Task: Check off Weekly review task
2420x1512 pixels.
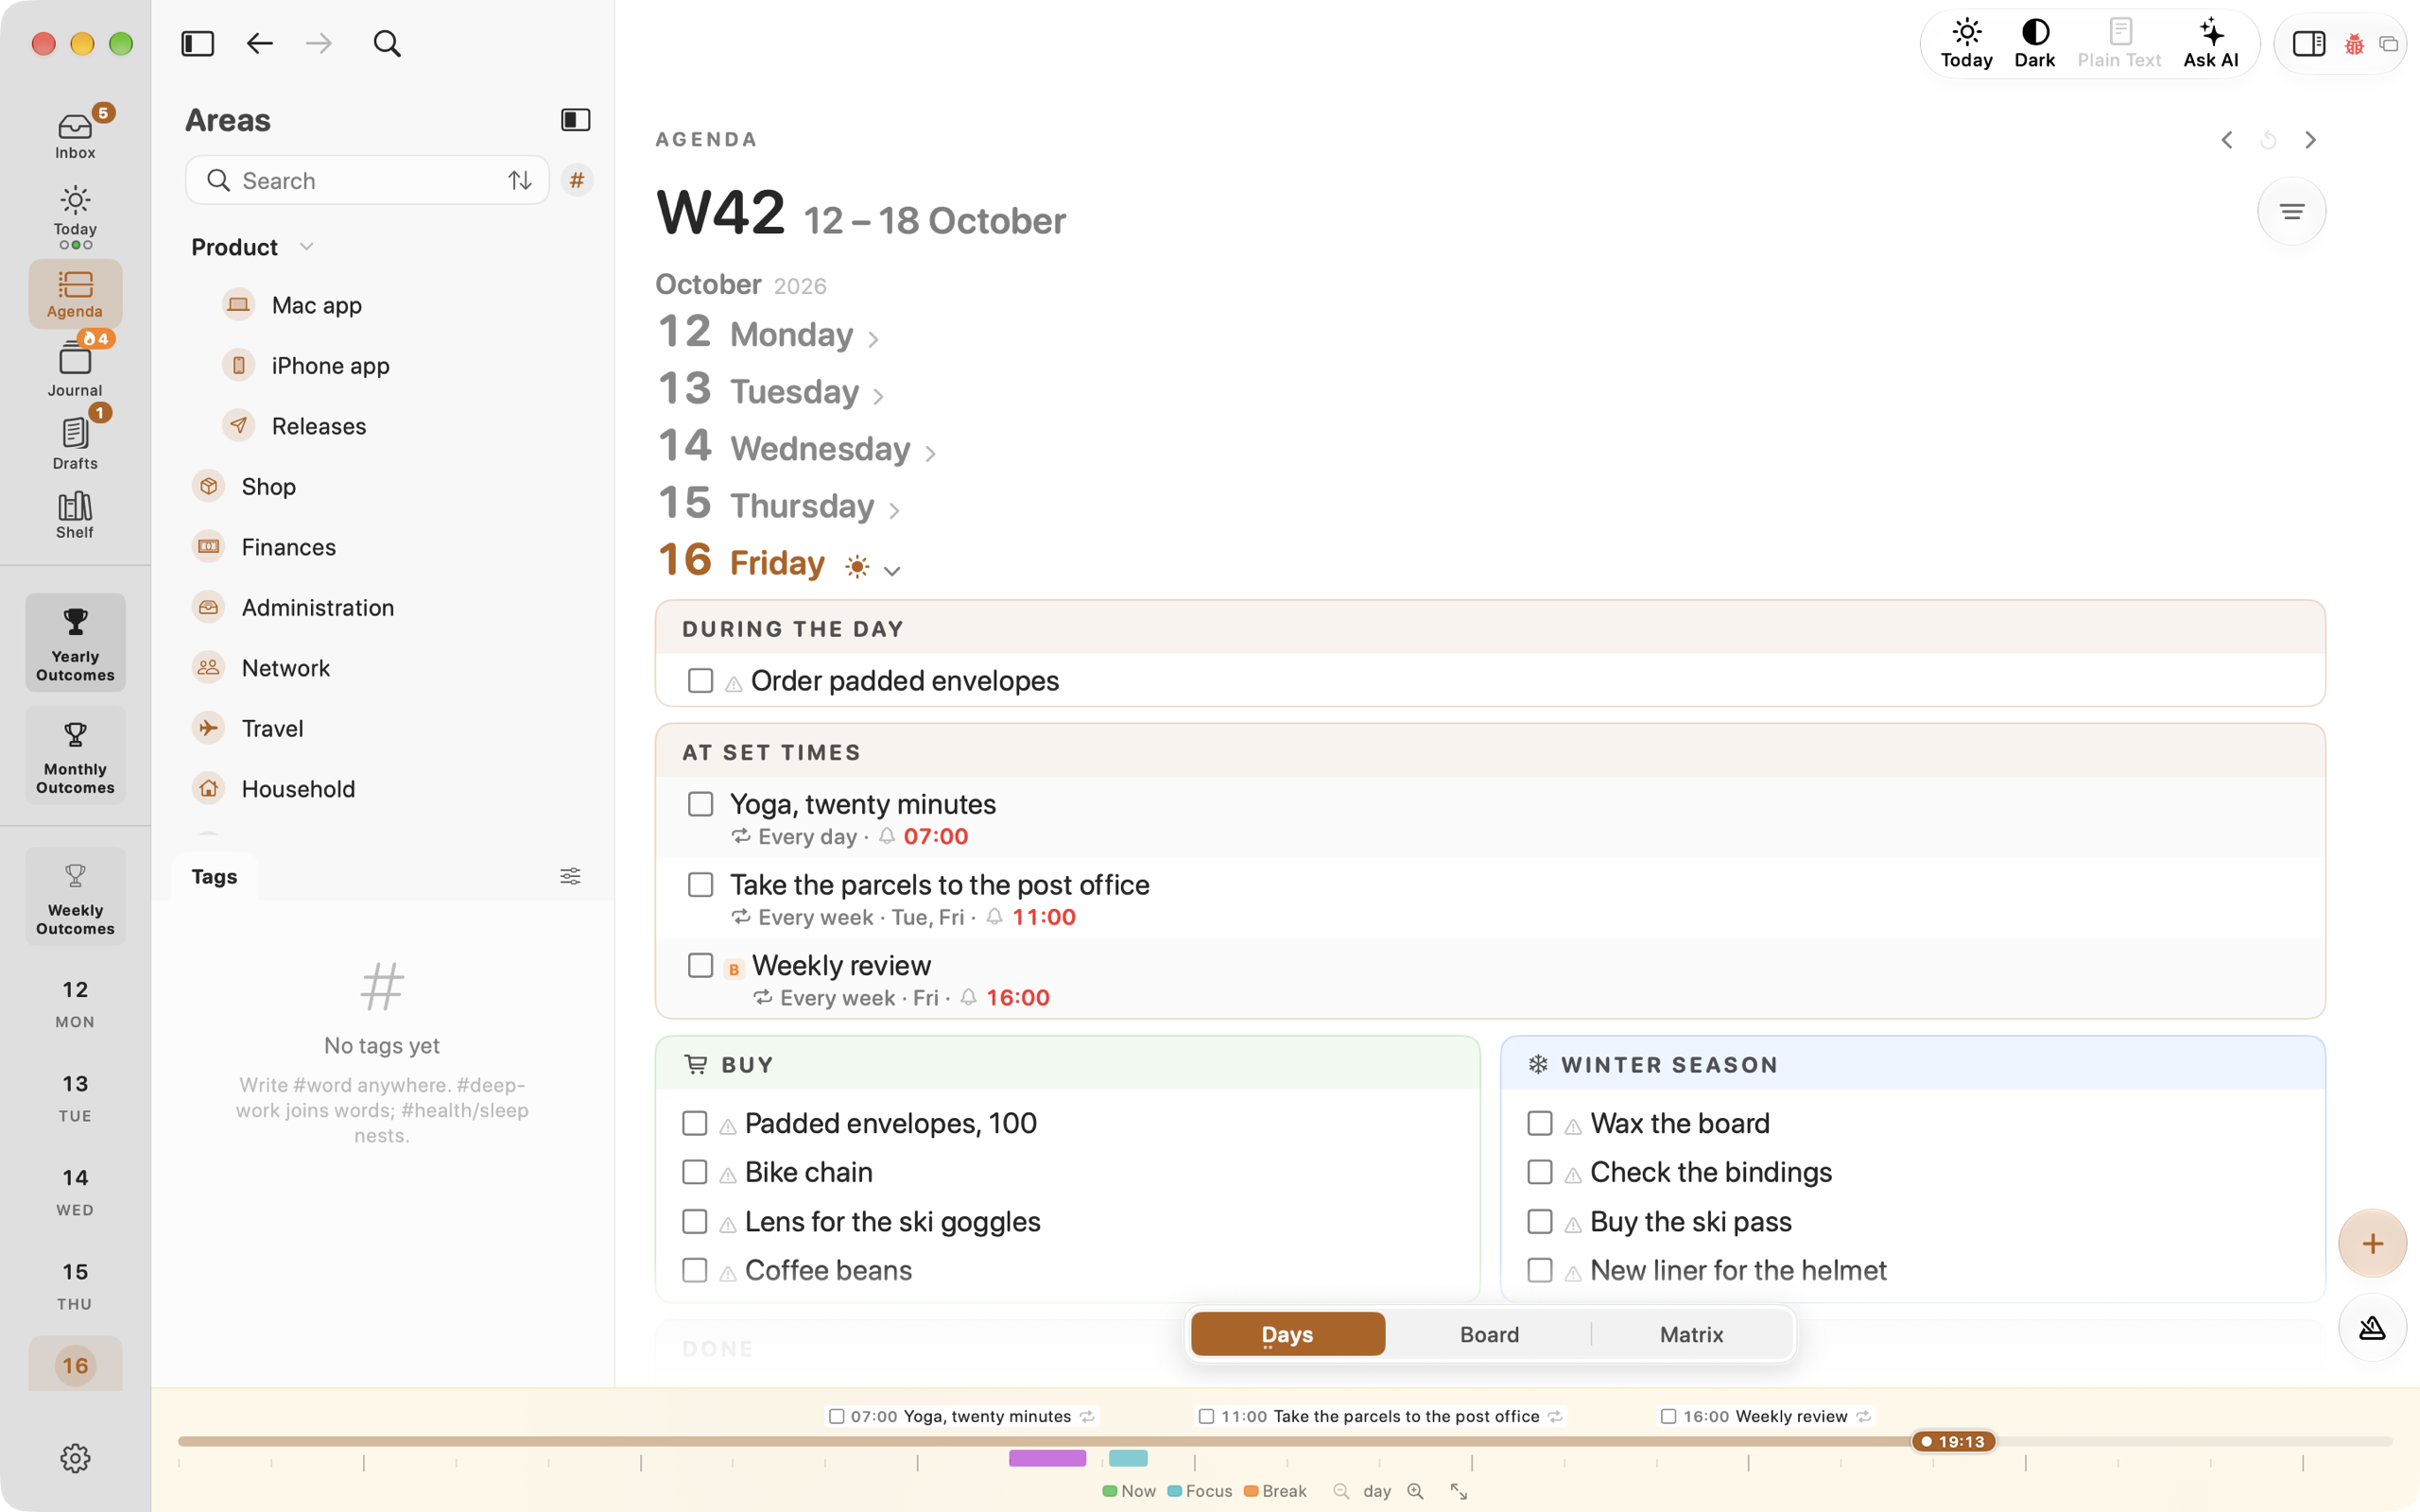Action: (700, 965)
